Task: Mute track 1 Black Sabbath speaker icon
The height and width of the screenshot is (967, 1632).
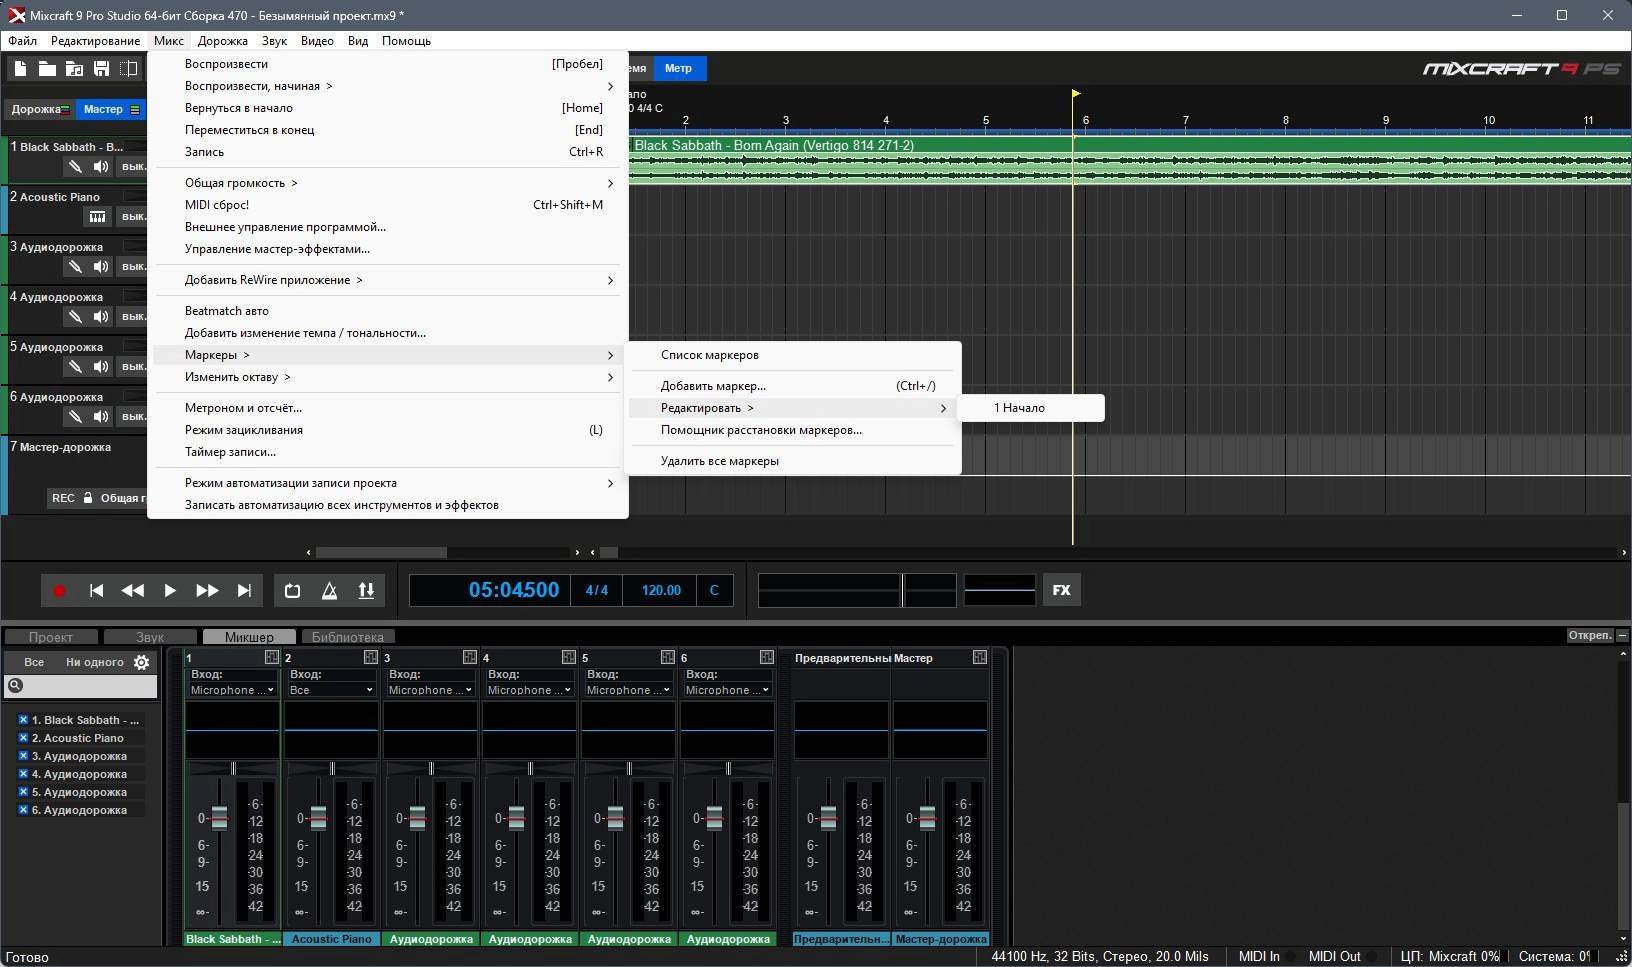Action: (101, 167)
